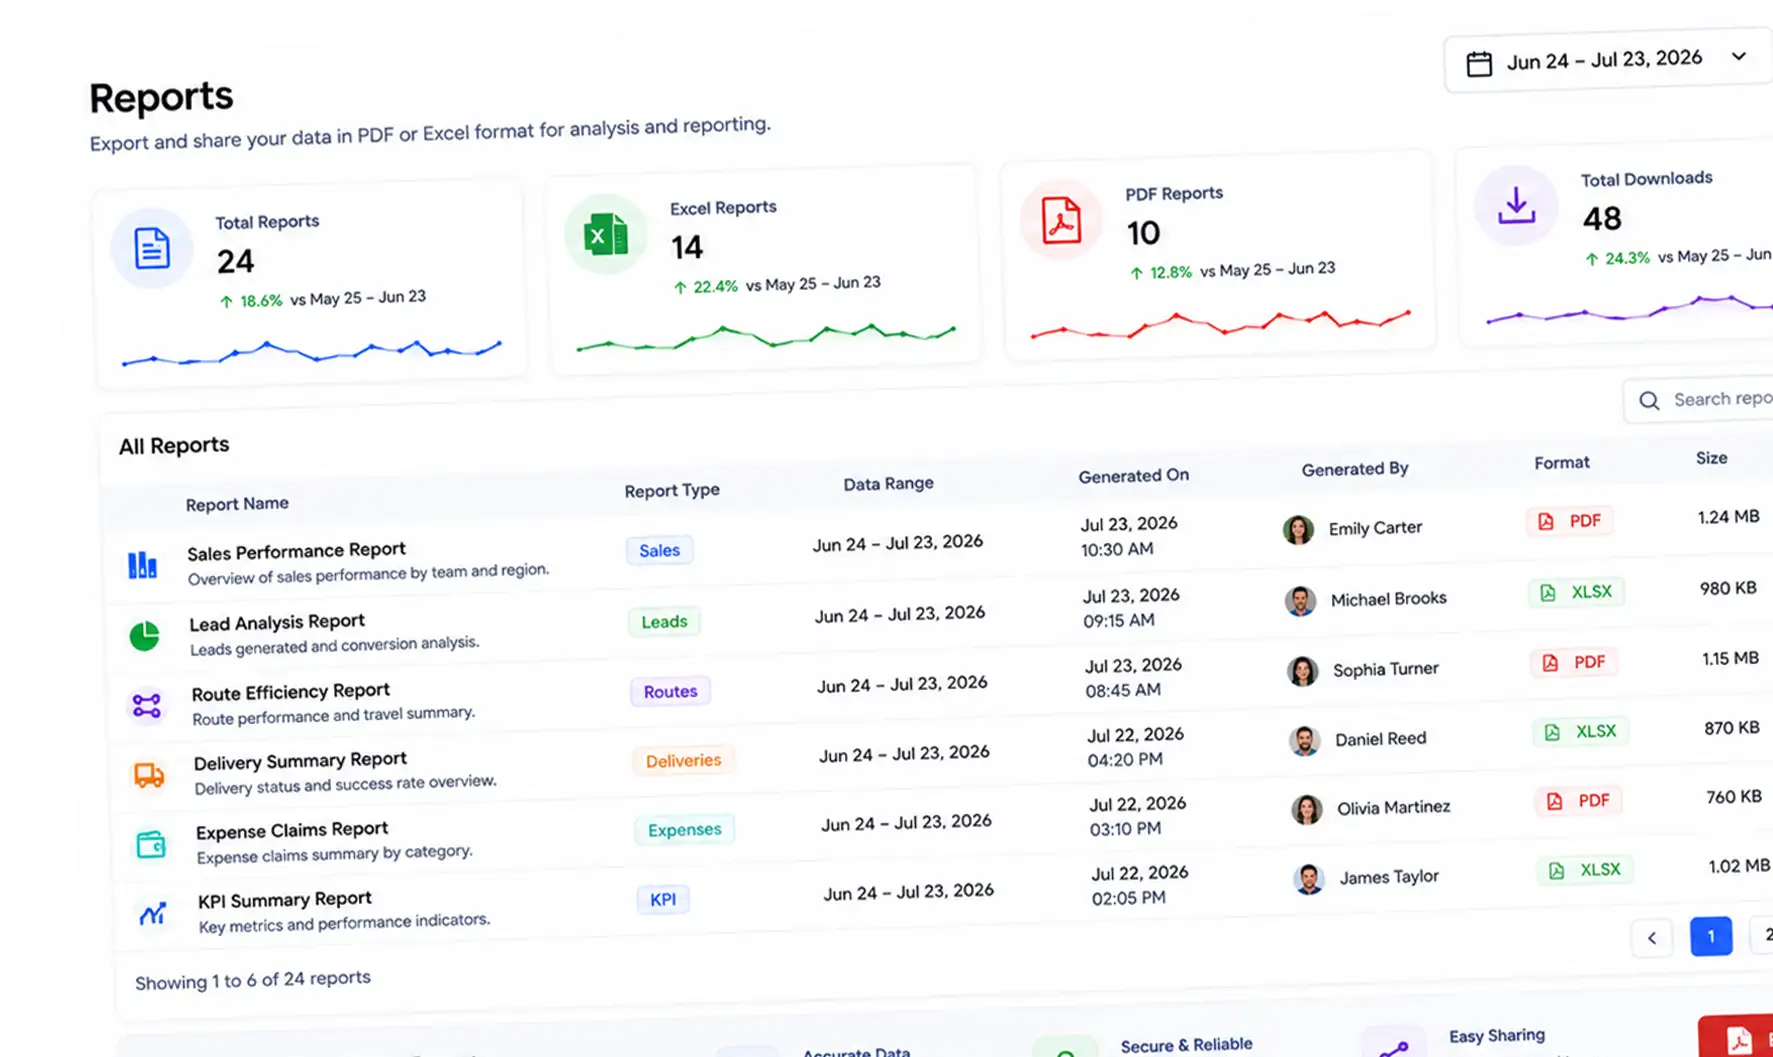Click the KPI Summary Report trend icon
Viewport: 1773px width, 1057px height.
point(153,913)
